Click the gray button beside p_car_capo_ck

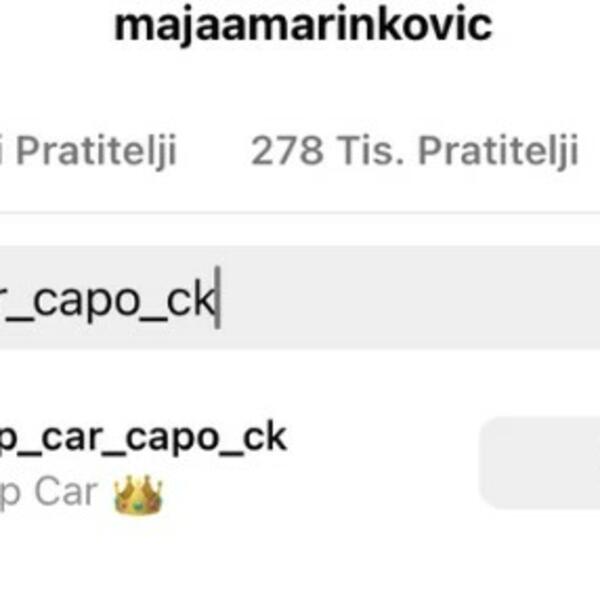coord(540,463)
